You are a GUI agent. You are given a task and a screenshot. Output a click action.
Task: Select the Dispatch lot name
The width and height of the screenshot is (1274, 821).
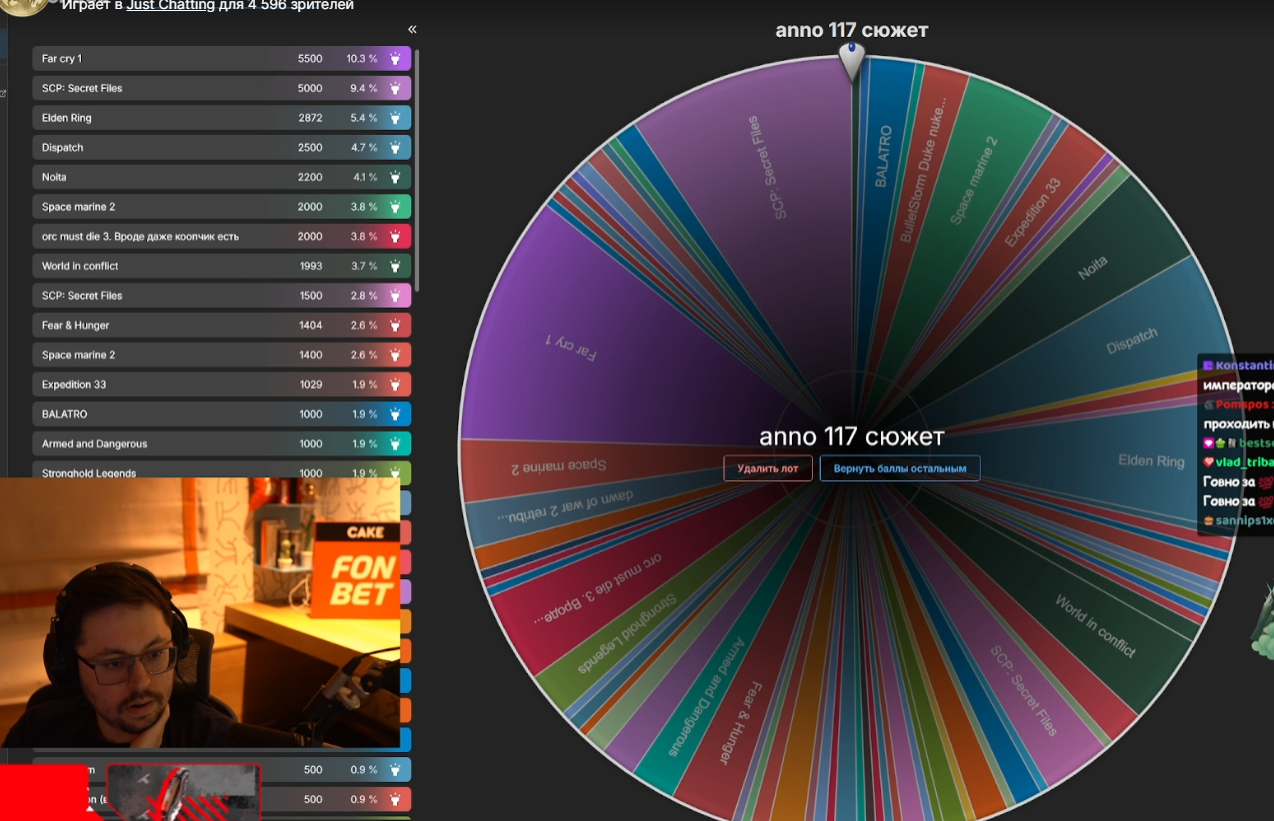click(x=63, y=147)
